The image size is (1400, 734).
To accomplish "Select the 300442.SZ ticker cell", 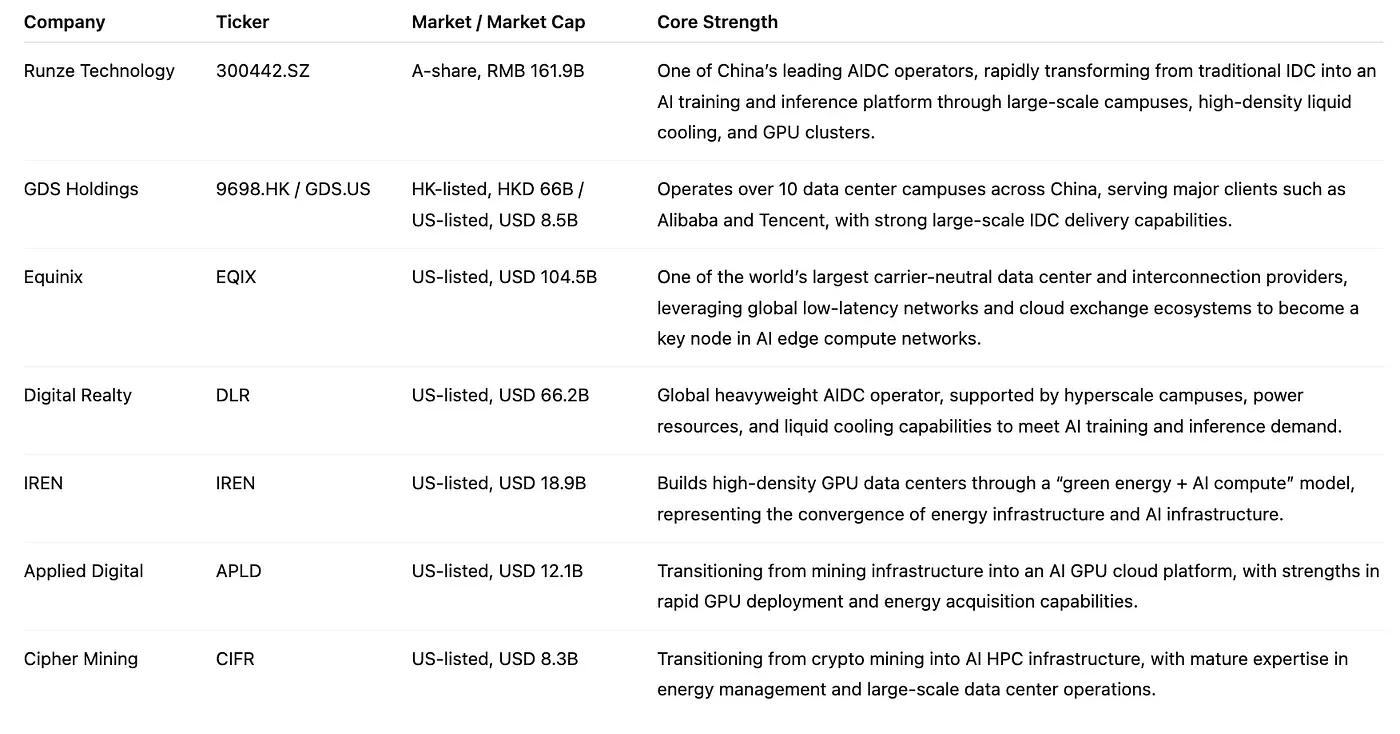I will pos(262,71).
